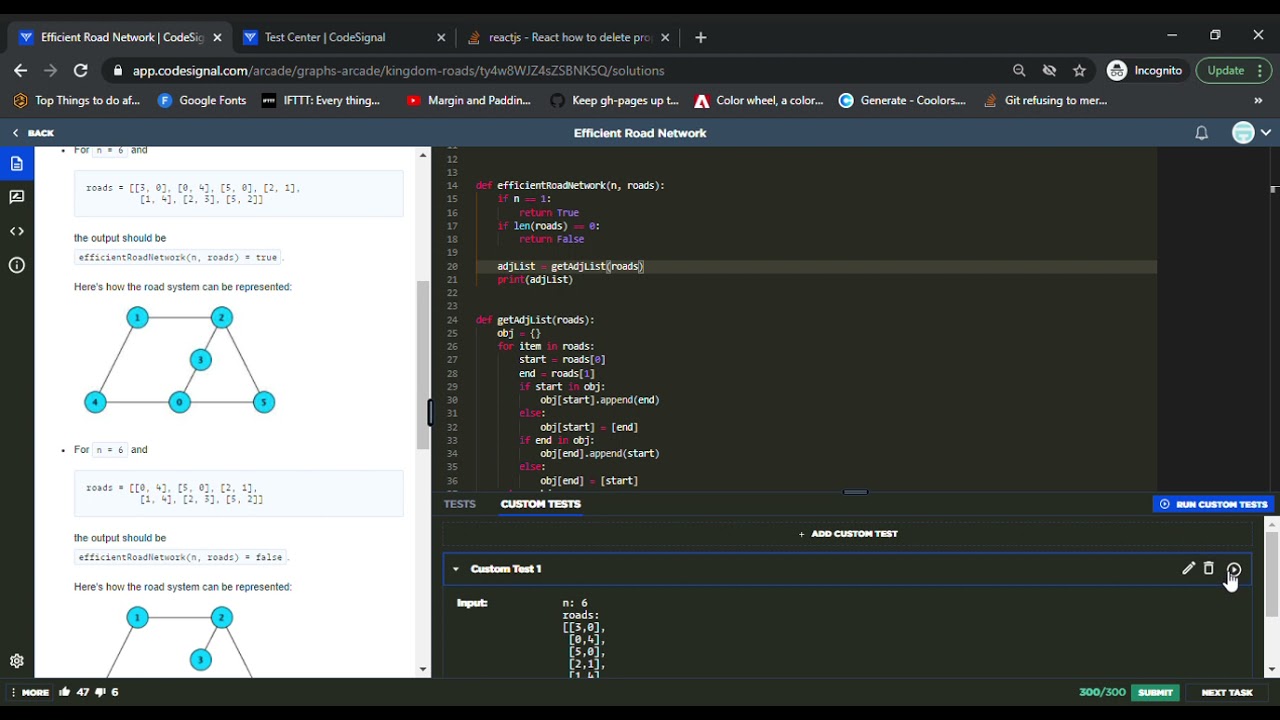
Task: Open the solutions code icon in sidebar
Action: (17, 232)
